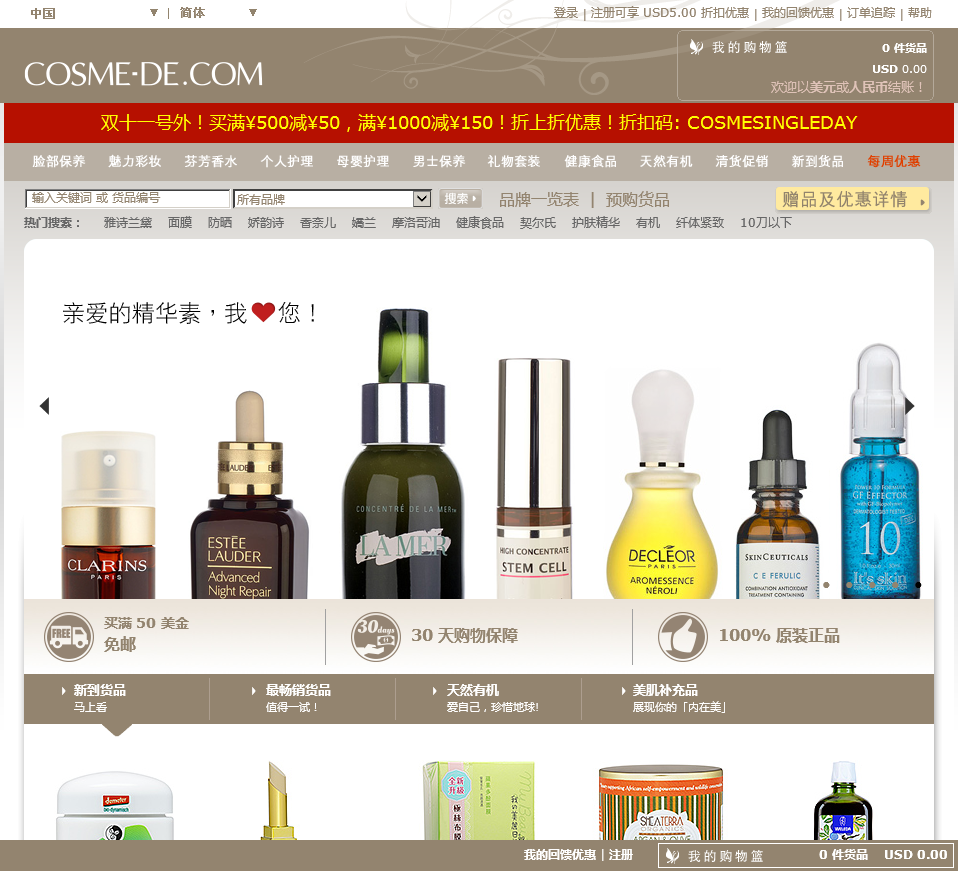Open the 男士保养 menu
This screenshot has height=871, width=958.
[x=439, y=161]
